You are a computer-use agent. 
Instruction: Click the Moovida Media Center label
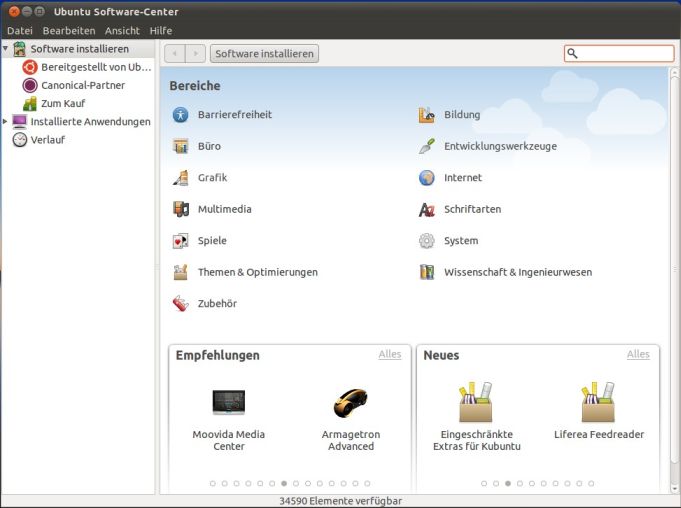coord(228,440)
